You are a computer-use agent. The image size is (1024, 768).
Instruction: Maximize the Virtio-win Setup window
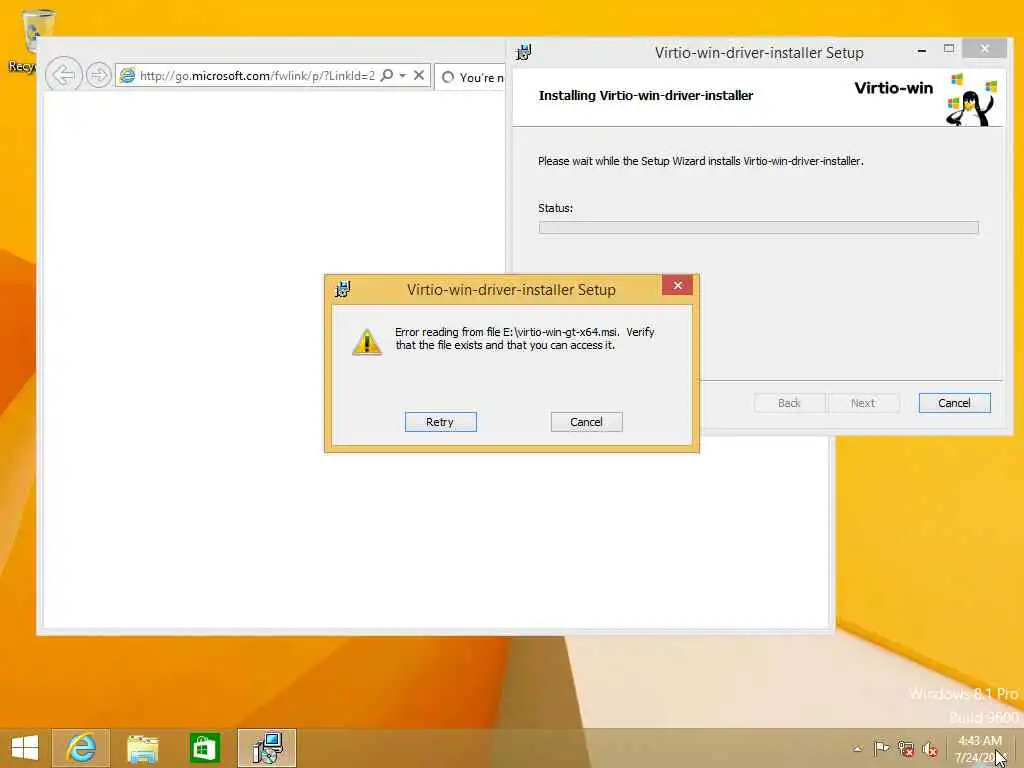coord(949,49)
